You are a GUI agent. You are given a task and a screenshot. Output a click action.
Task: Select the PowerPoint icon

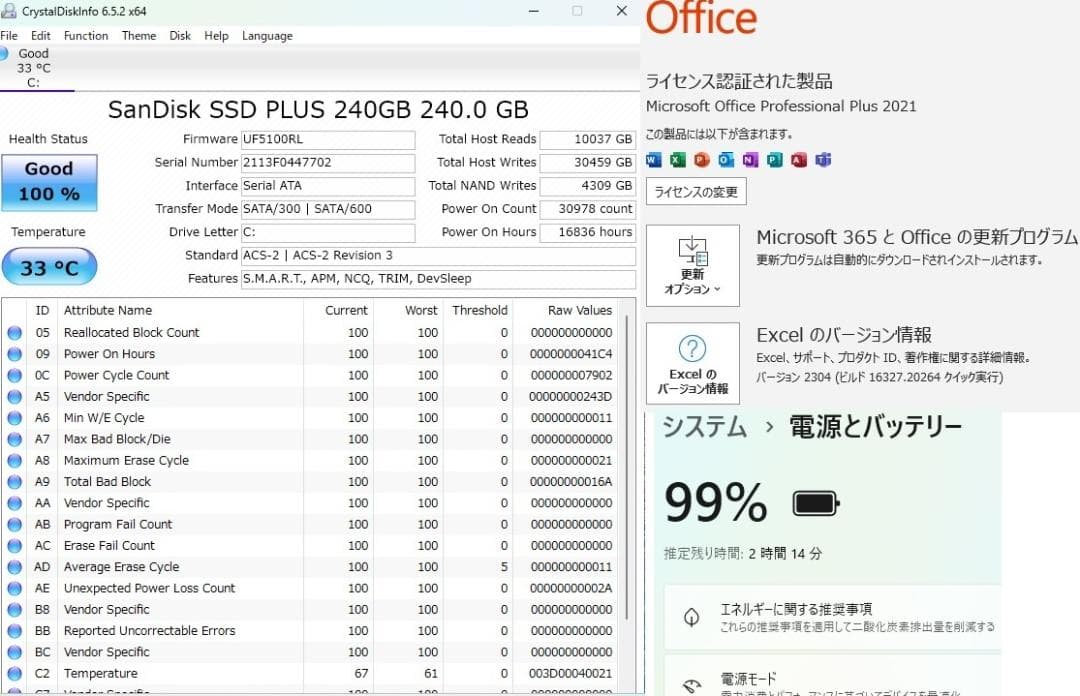[x=700, y=160]
